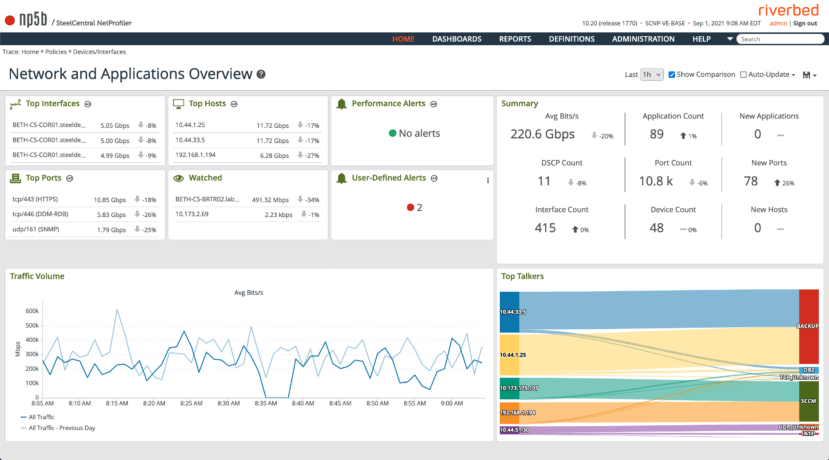Image resolution: width=829 pixels, height=460 pixels.
Task: Open the DEFINITIONS menu
Action: [x=572, y=39]
